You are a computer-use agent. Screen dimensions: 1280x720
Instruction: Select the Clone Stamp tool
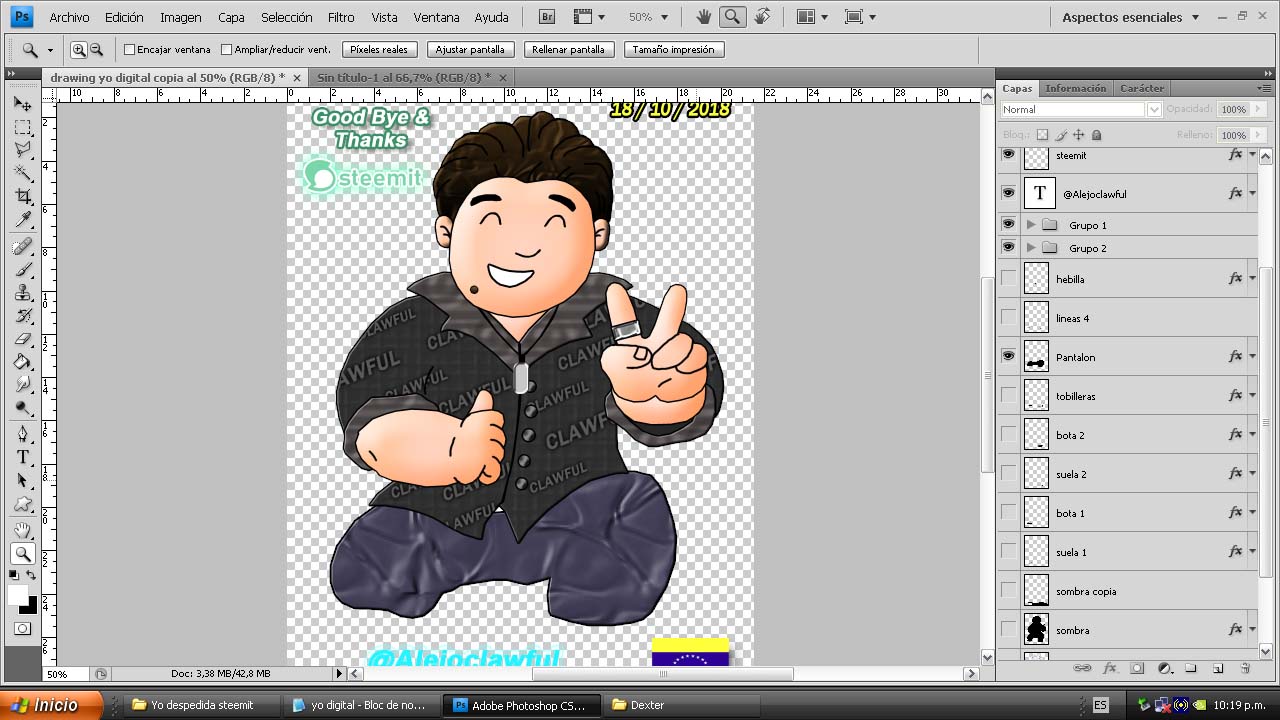(23, 293)
